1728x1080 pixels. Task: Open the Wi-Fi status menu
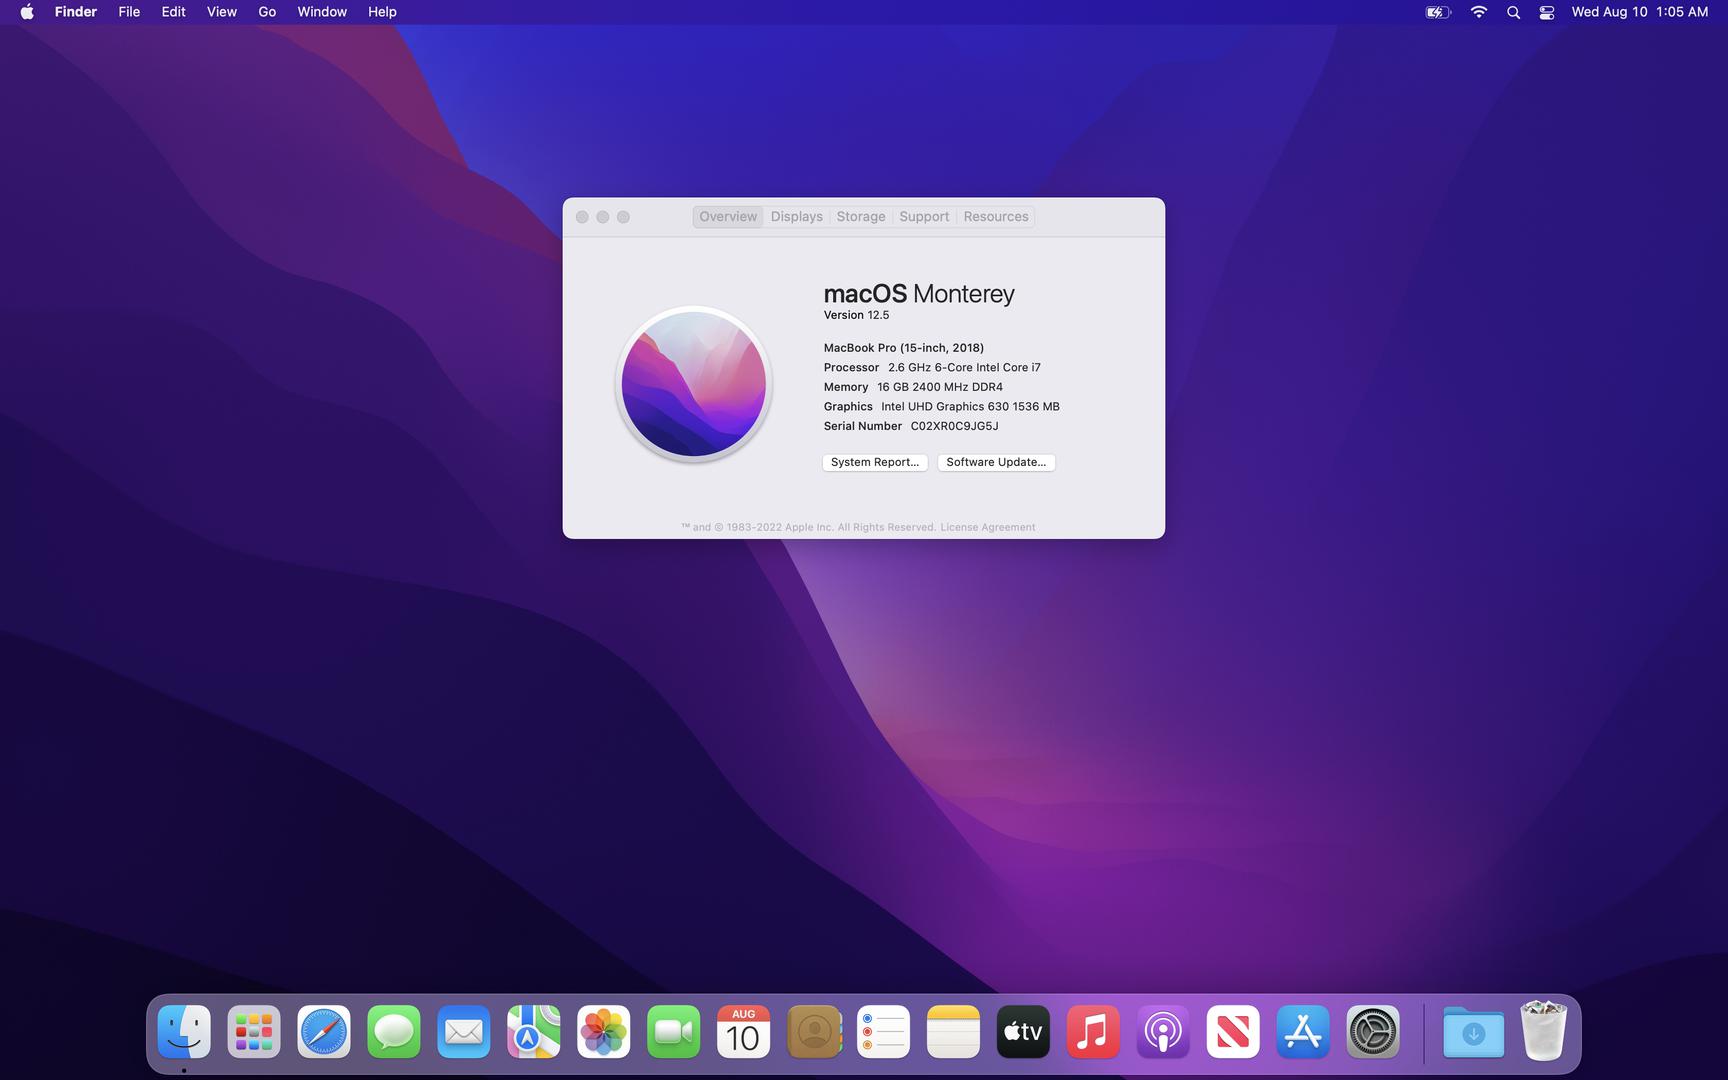tap(1479, 12)
